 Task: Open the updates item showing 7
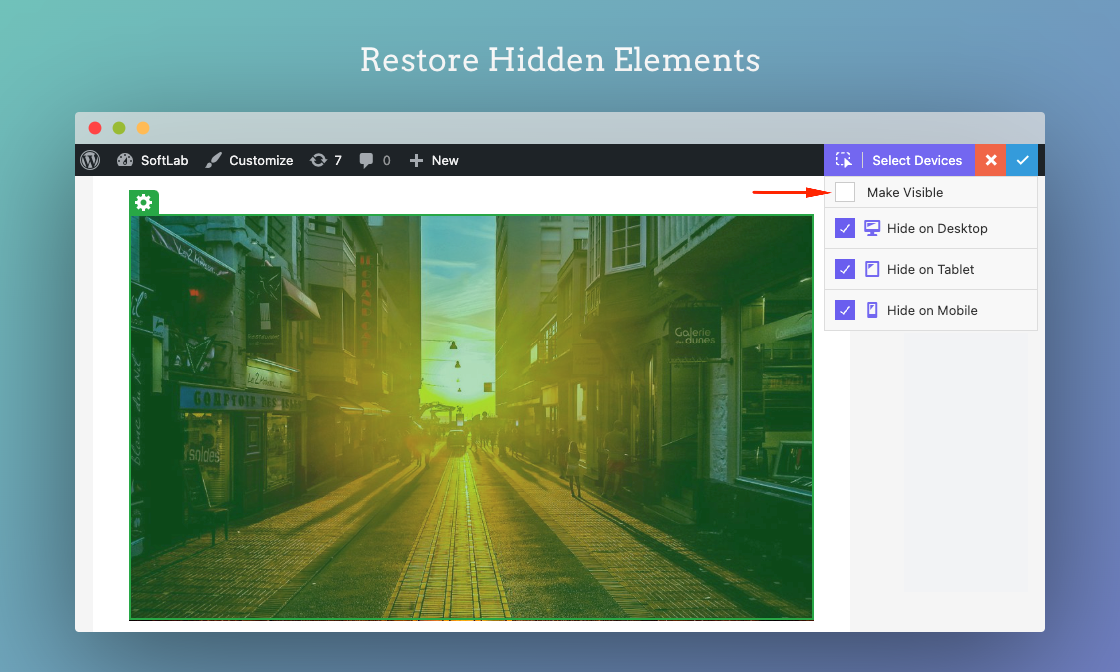[x=326, y=160]
